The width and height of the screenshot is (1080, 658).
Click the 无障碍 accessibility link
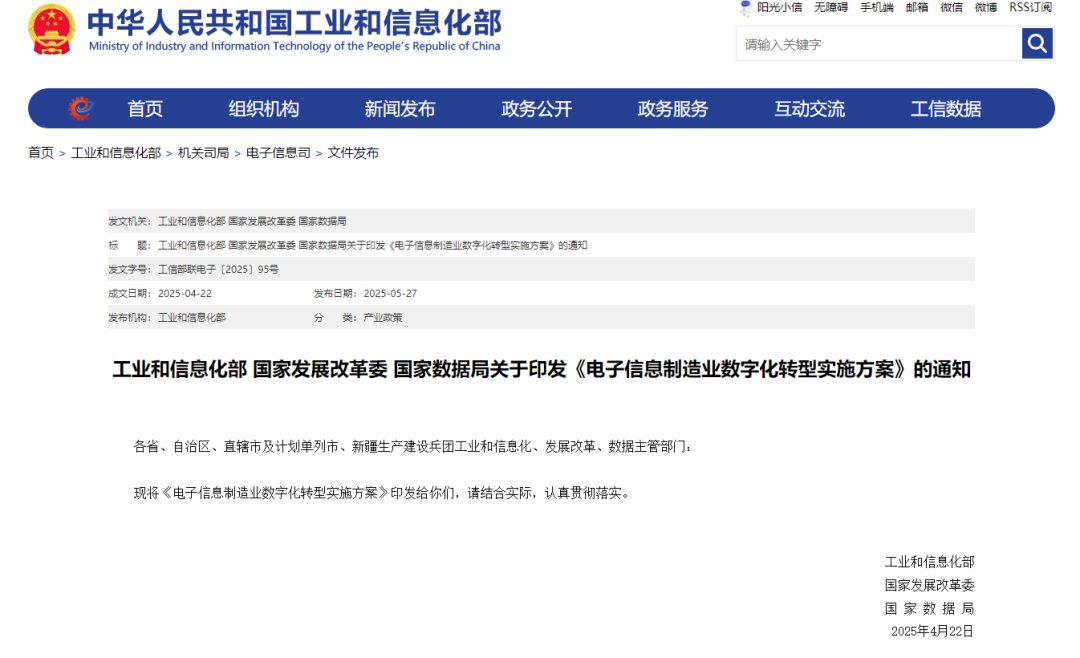(x=831, y=7)
